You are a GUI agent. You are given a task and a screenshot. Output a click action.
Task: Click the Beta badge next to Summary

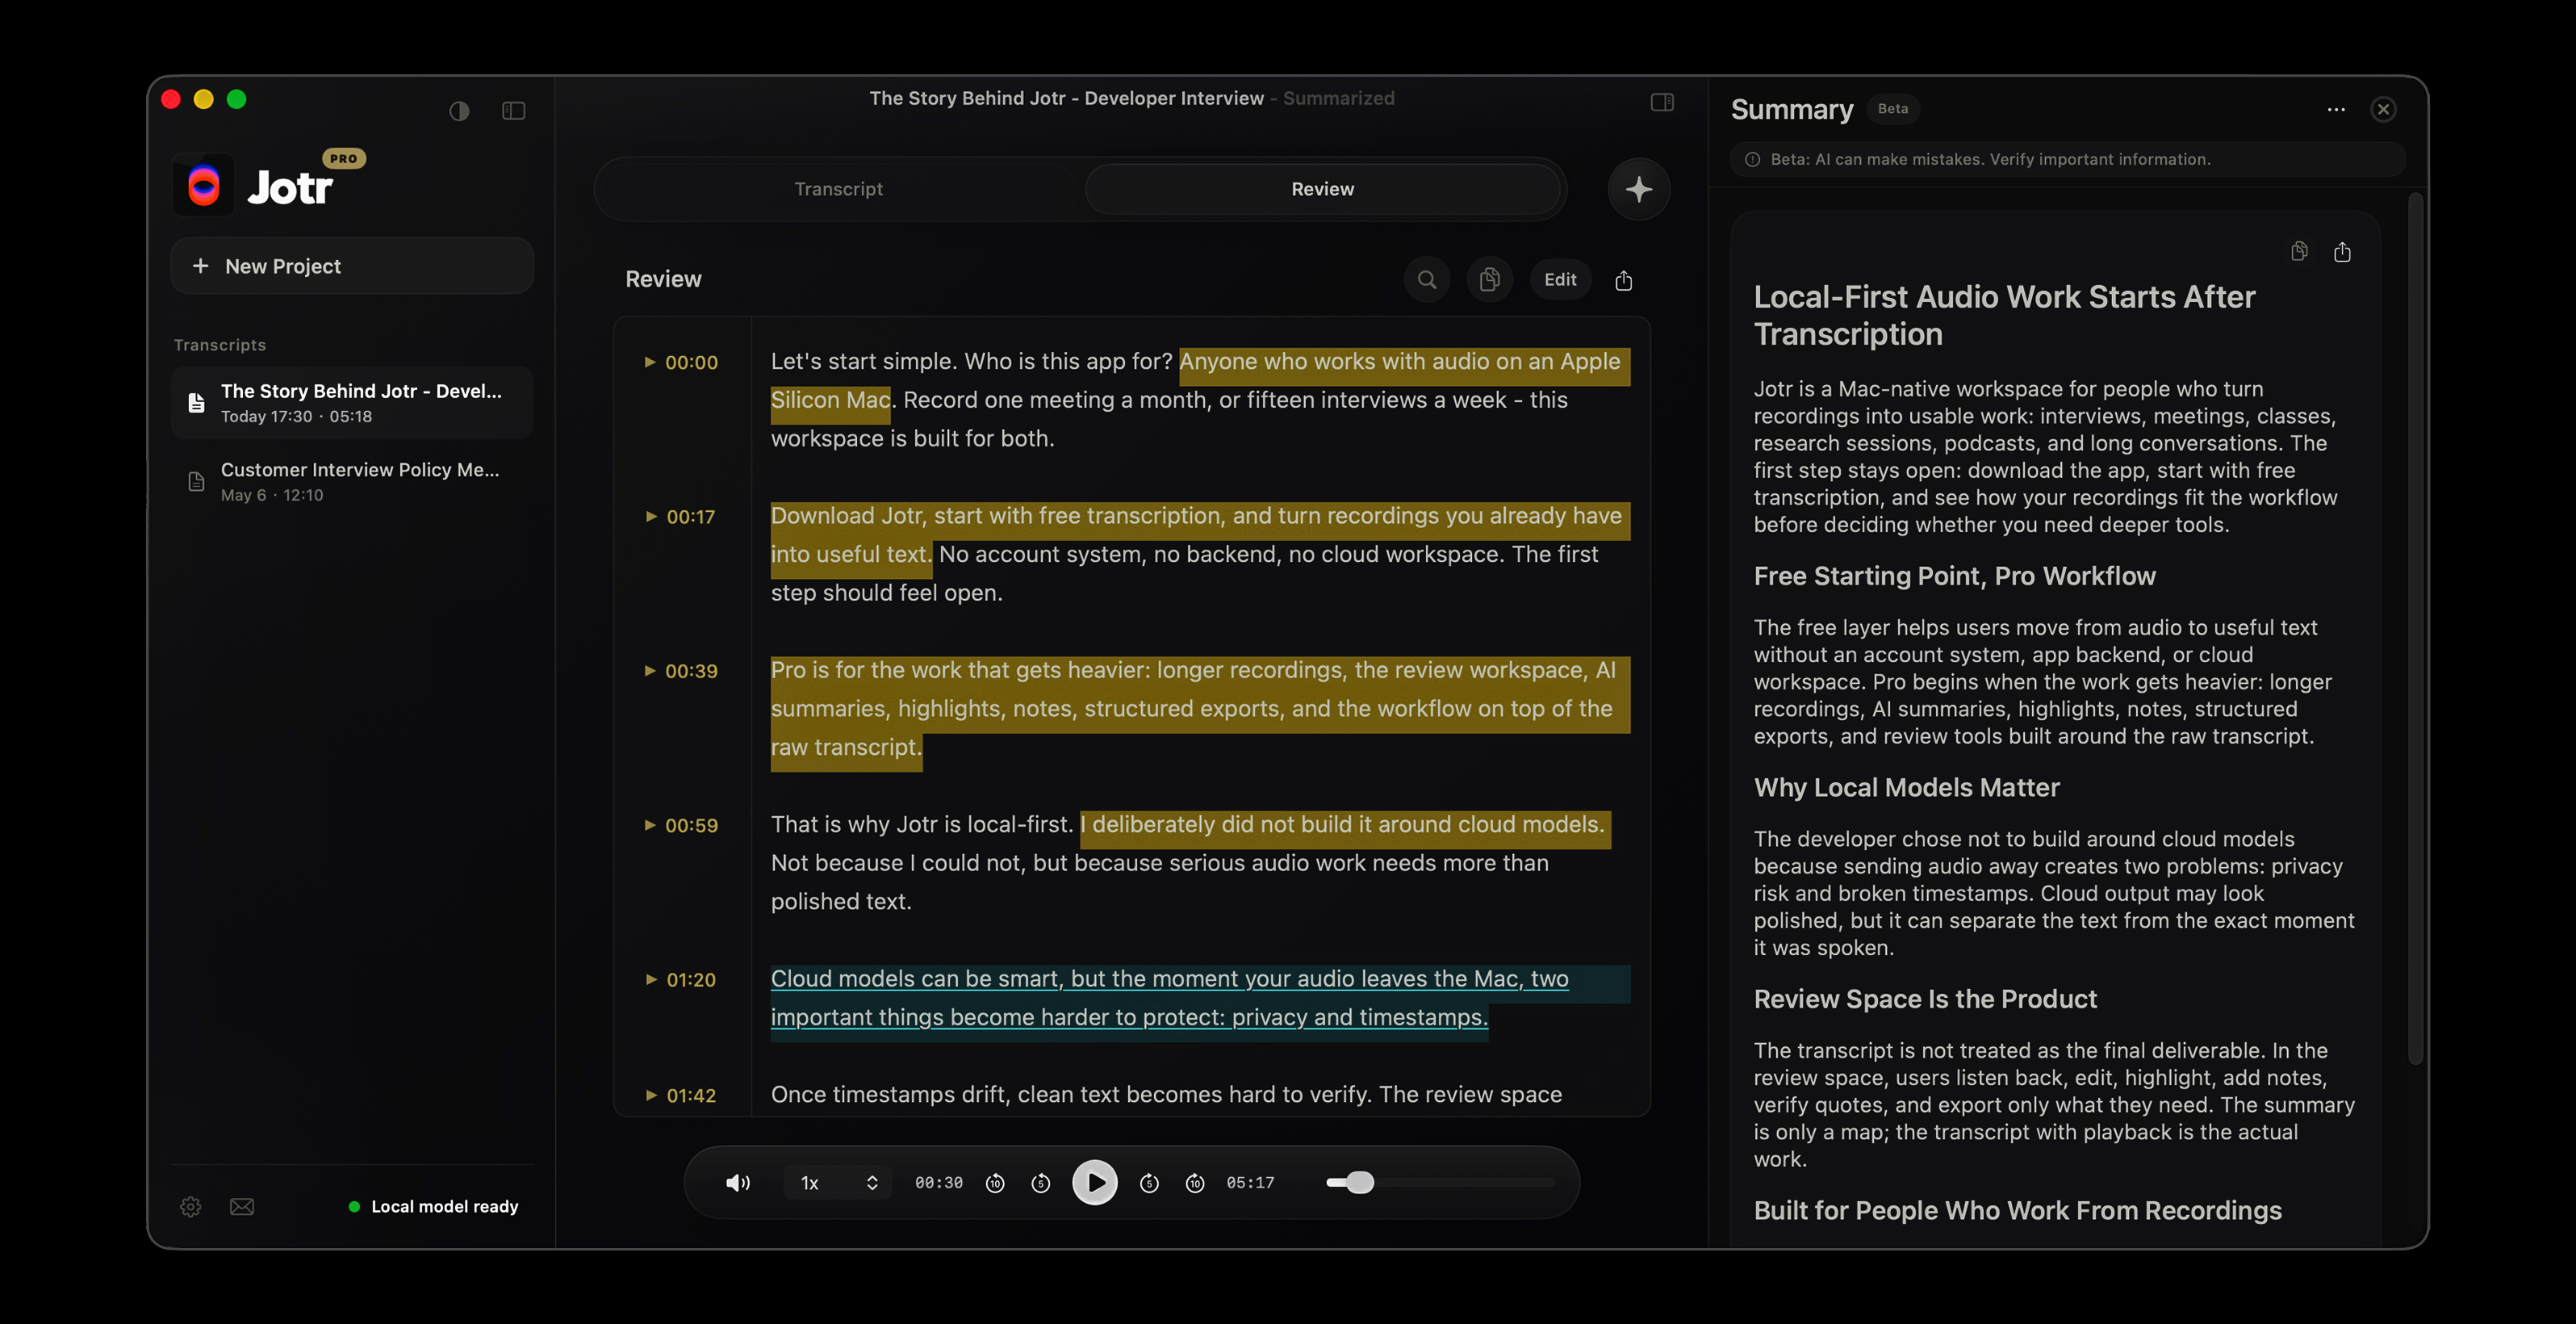click(x=1893, y=109)
